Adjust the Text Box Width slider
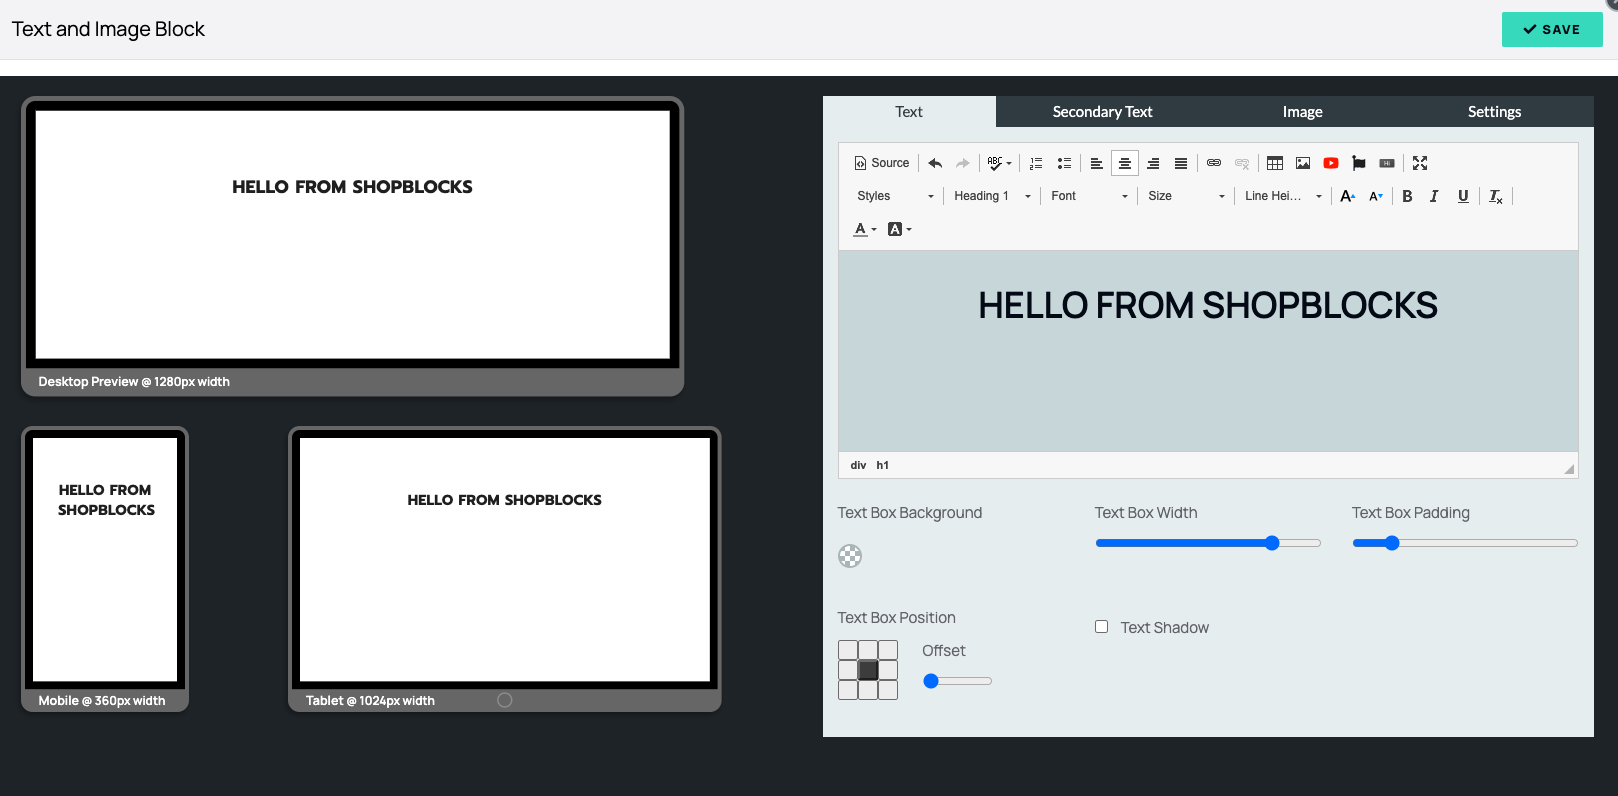1618x796 pixels. coord(1208,543)
